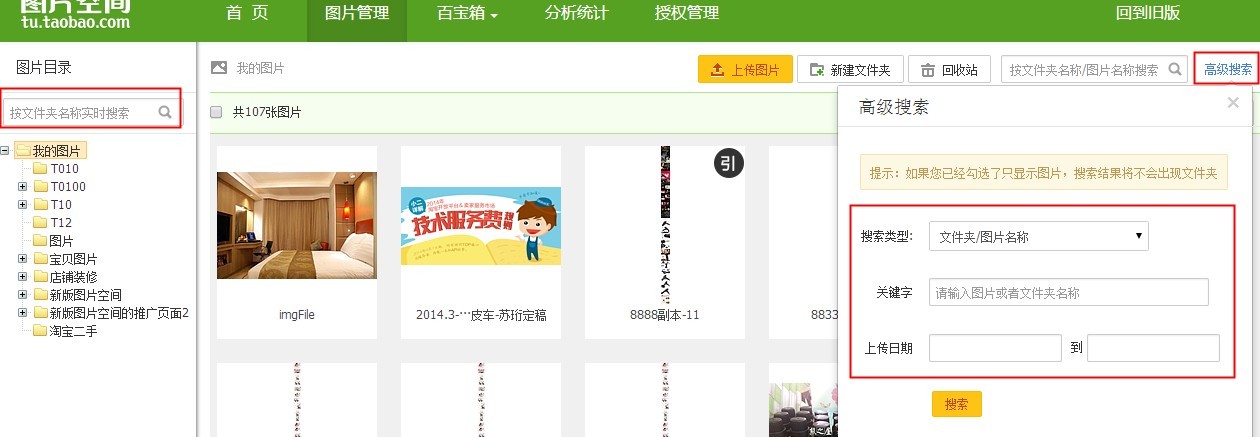Screen dimensions: 1260x437
Task: Open the imgFile hotel room thumbnail
Action: (297, 225)
